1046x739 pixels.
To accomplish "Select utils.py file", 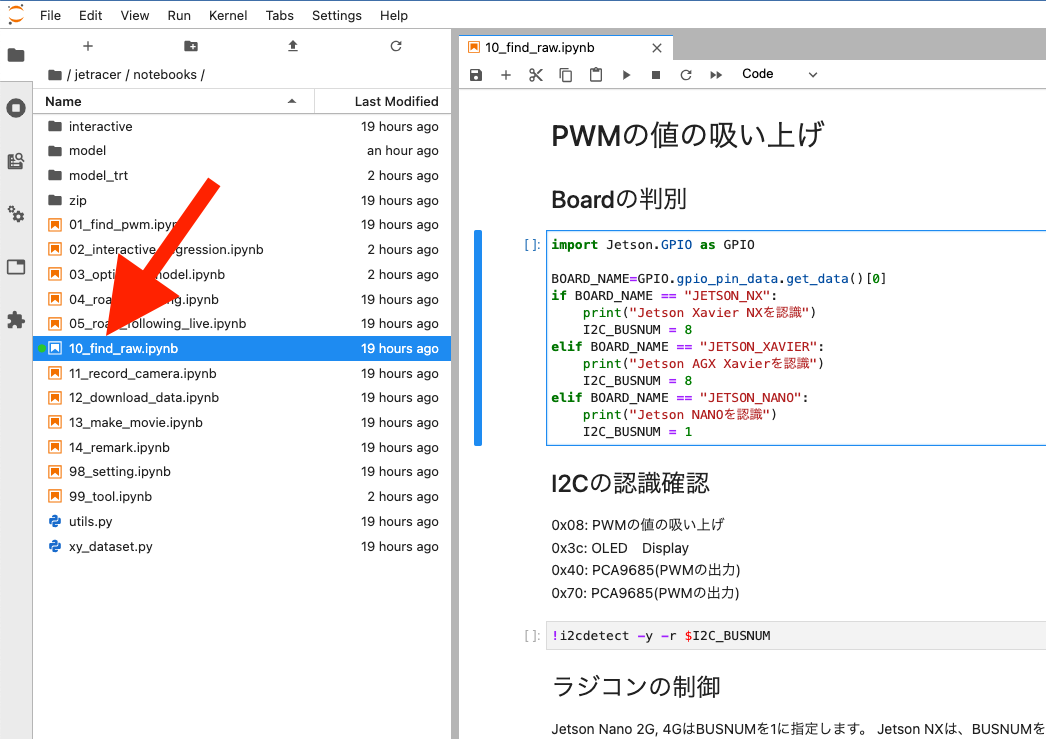I will click(x=242, y=521).
